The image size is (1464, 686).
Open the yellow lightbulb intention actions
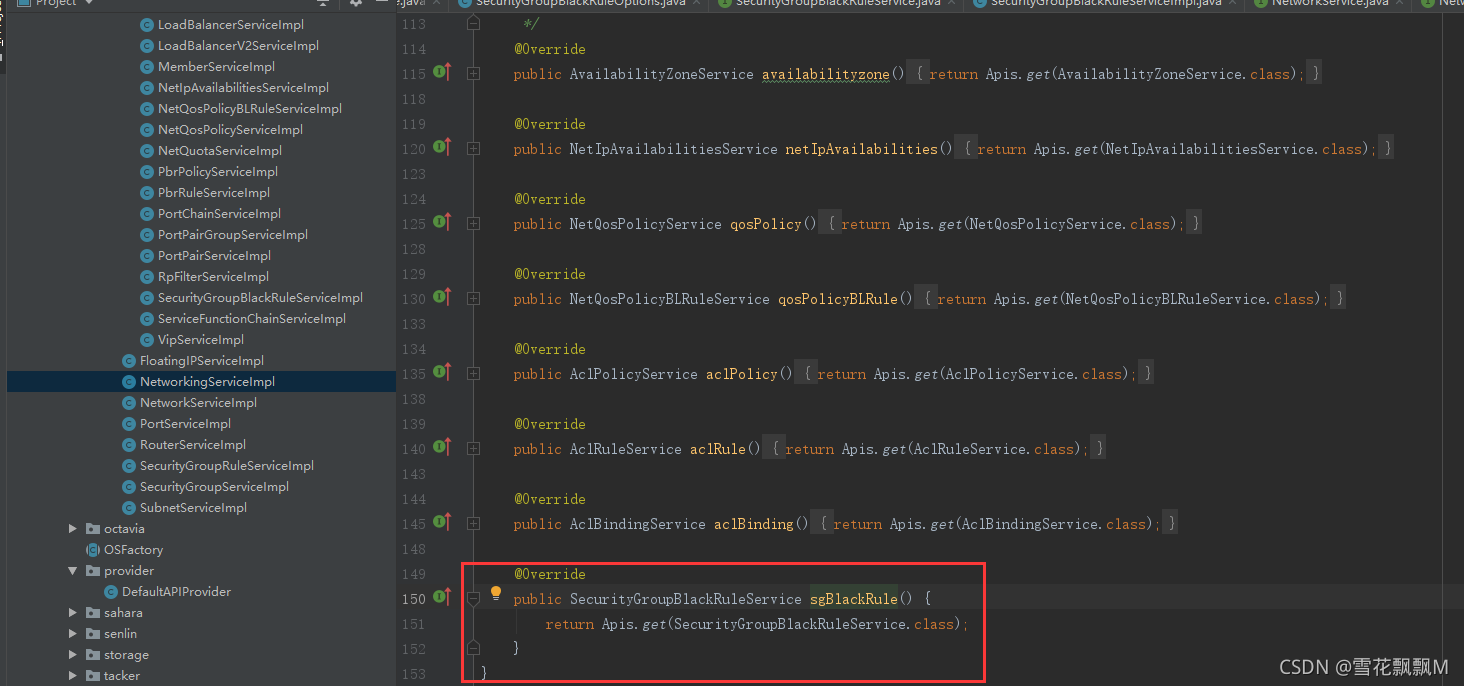(x=496, y=594)
